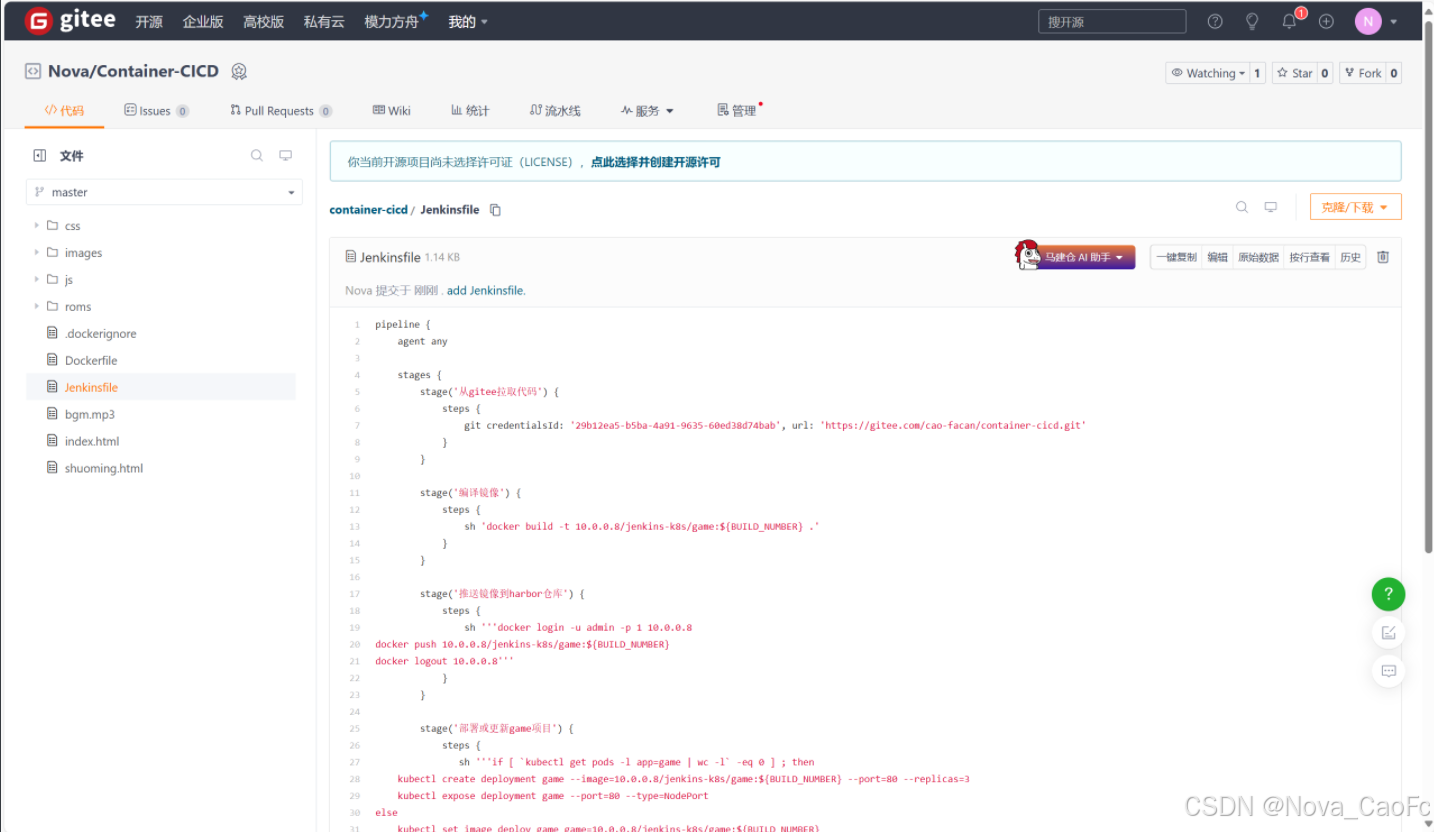Click add Jenkinsfile commit message link
Viewport: 1434px width, 832px height.
point(486,291)
